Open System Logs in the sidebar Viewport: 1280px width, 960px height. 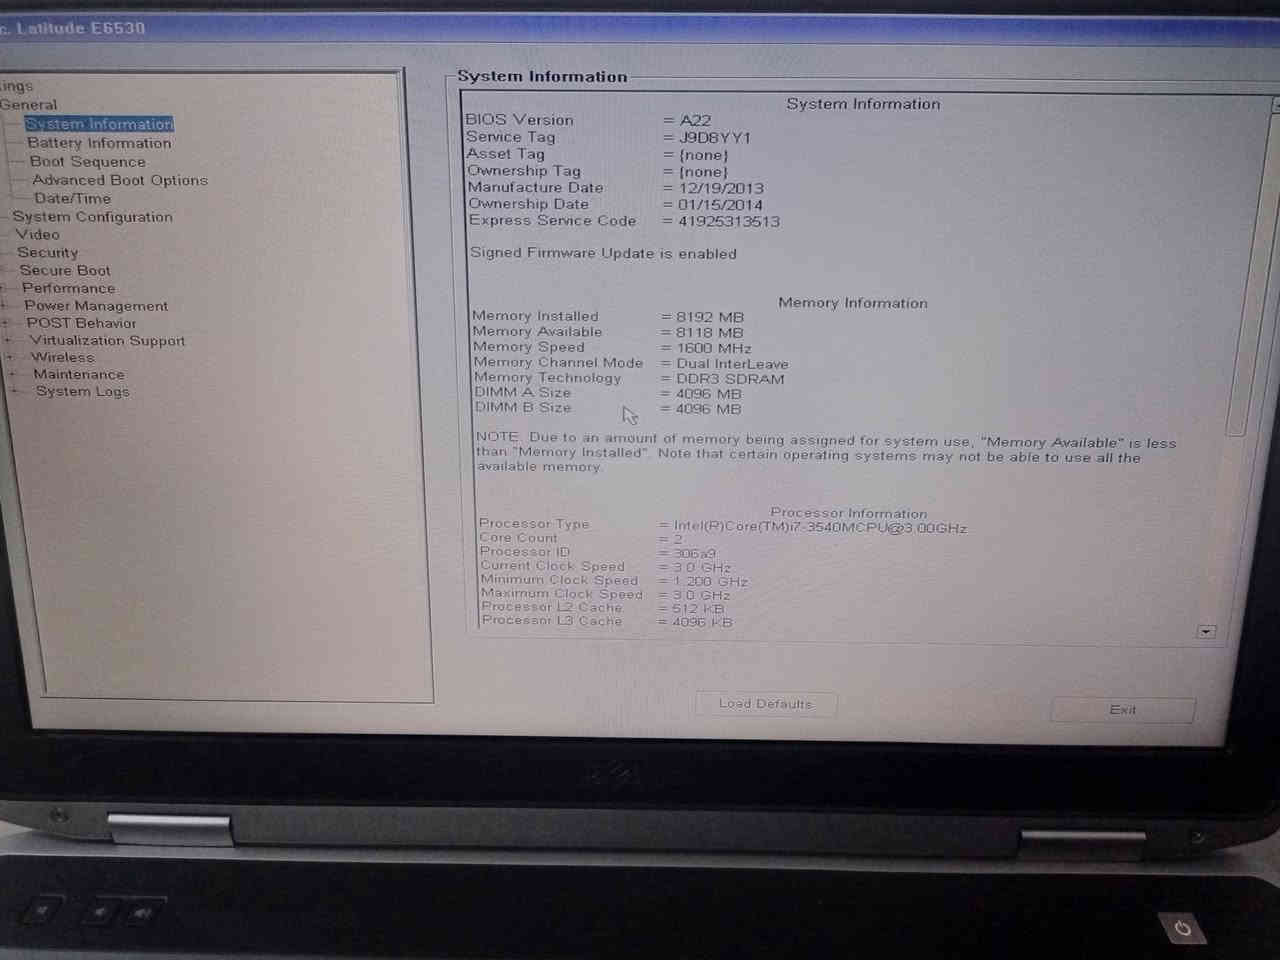(83, 391)
